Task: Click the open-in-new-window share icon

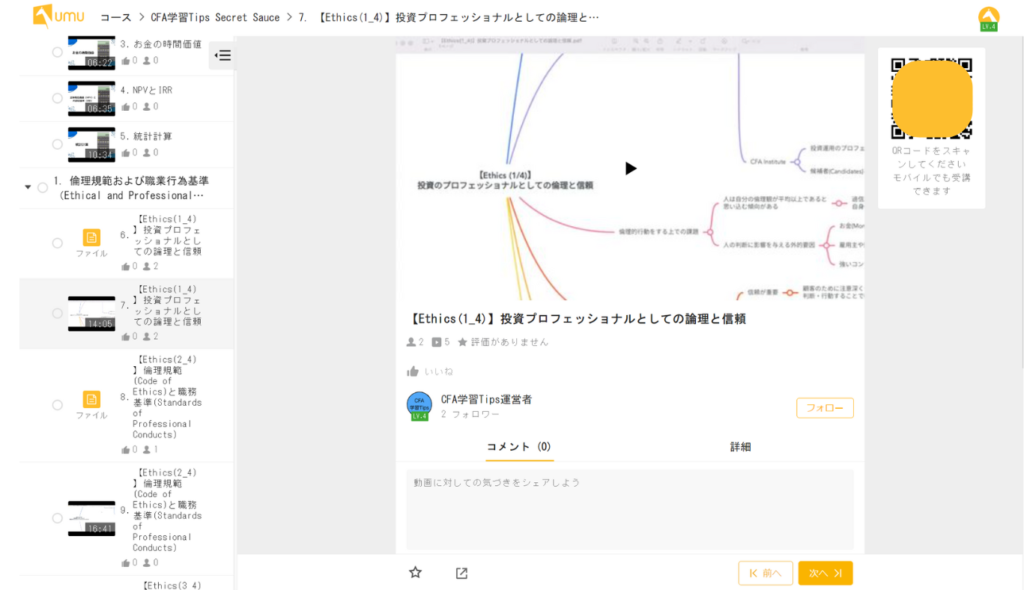Action: [462, 573]
